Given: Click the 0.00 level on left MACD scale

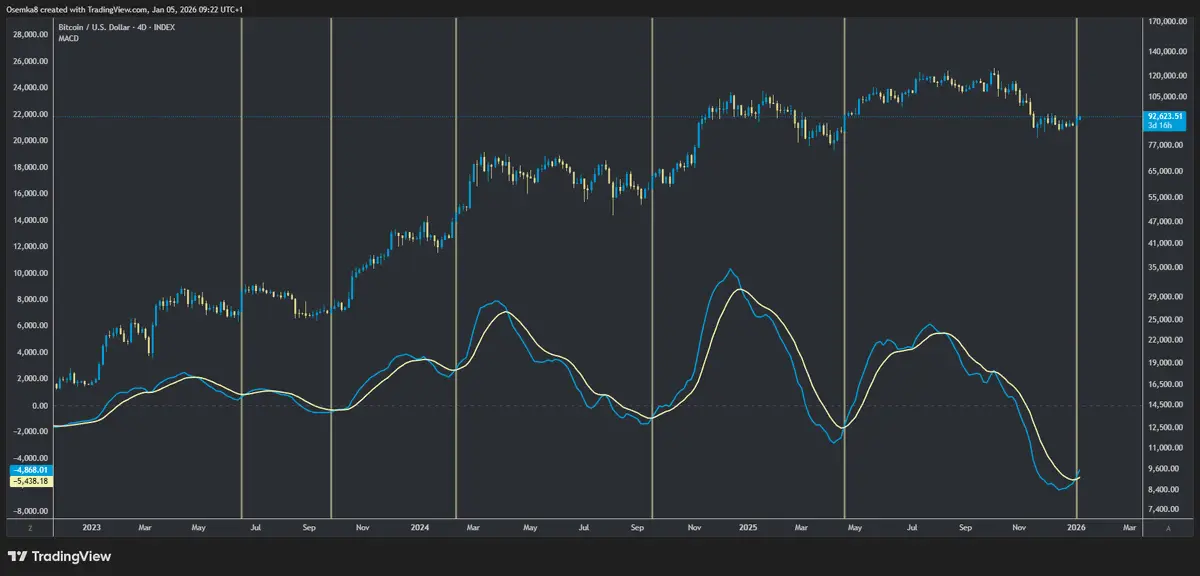Looking at the screenshot, I should click(x=40, y=405).
